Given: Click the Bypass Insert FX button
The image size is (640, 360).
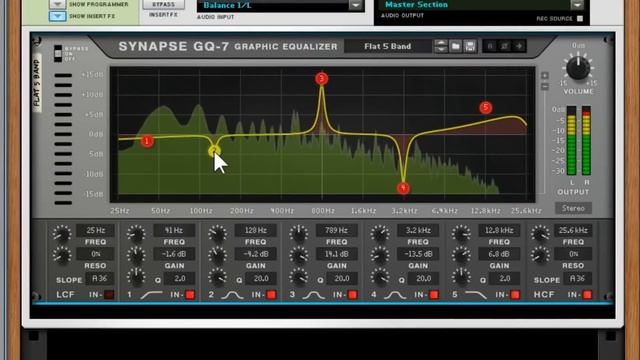Looking at the screenshot, I should [163, 4].
